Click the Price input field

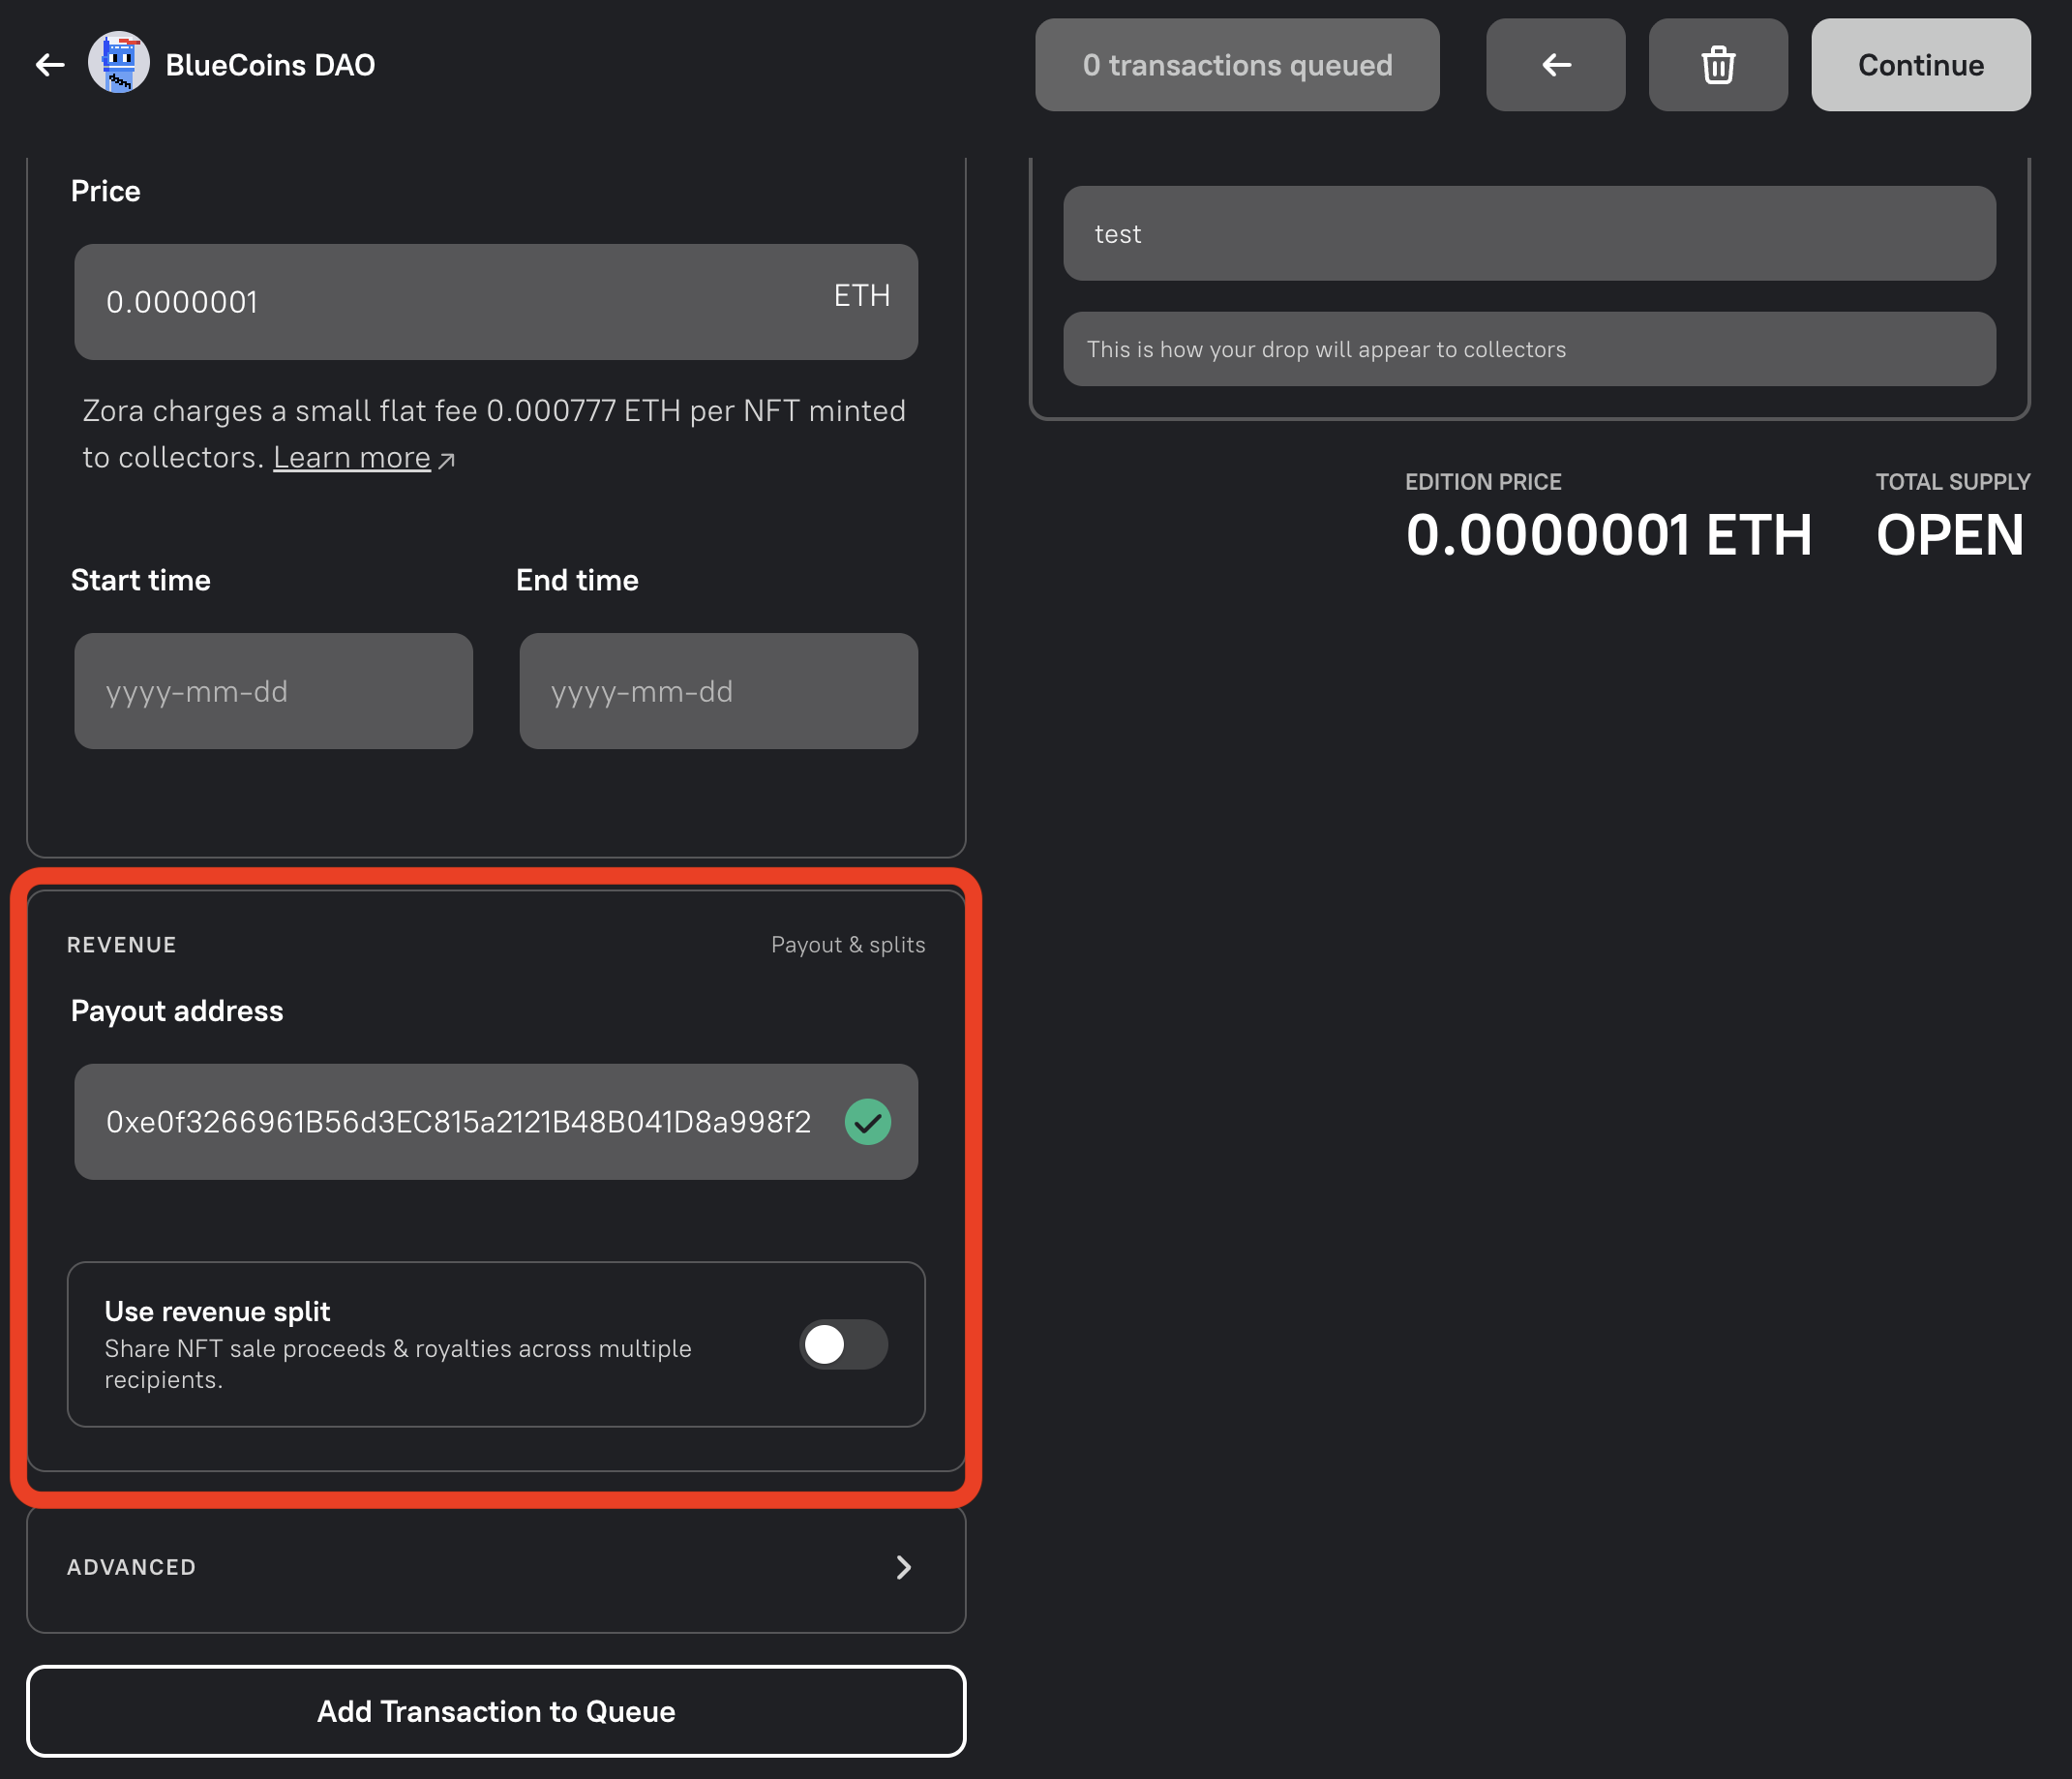(x=496, y=302)
